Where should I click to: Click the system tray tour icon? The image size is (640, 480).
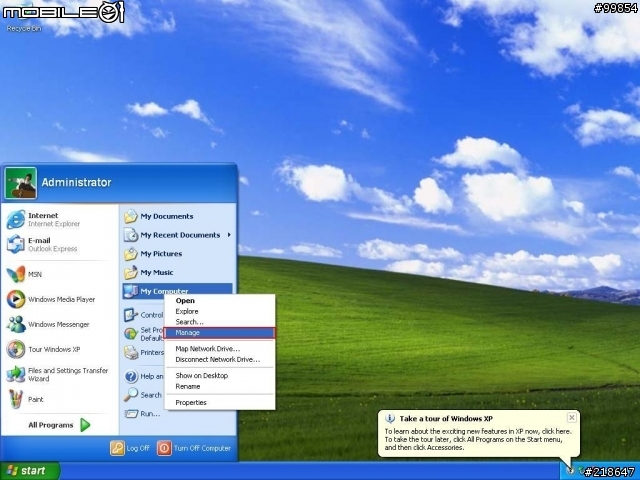point(571,471)
